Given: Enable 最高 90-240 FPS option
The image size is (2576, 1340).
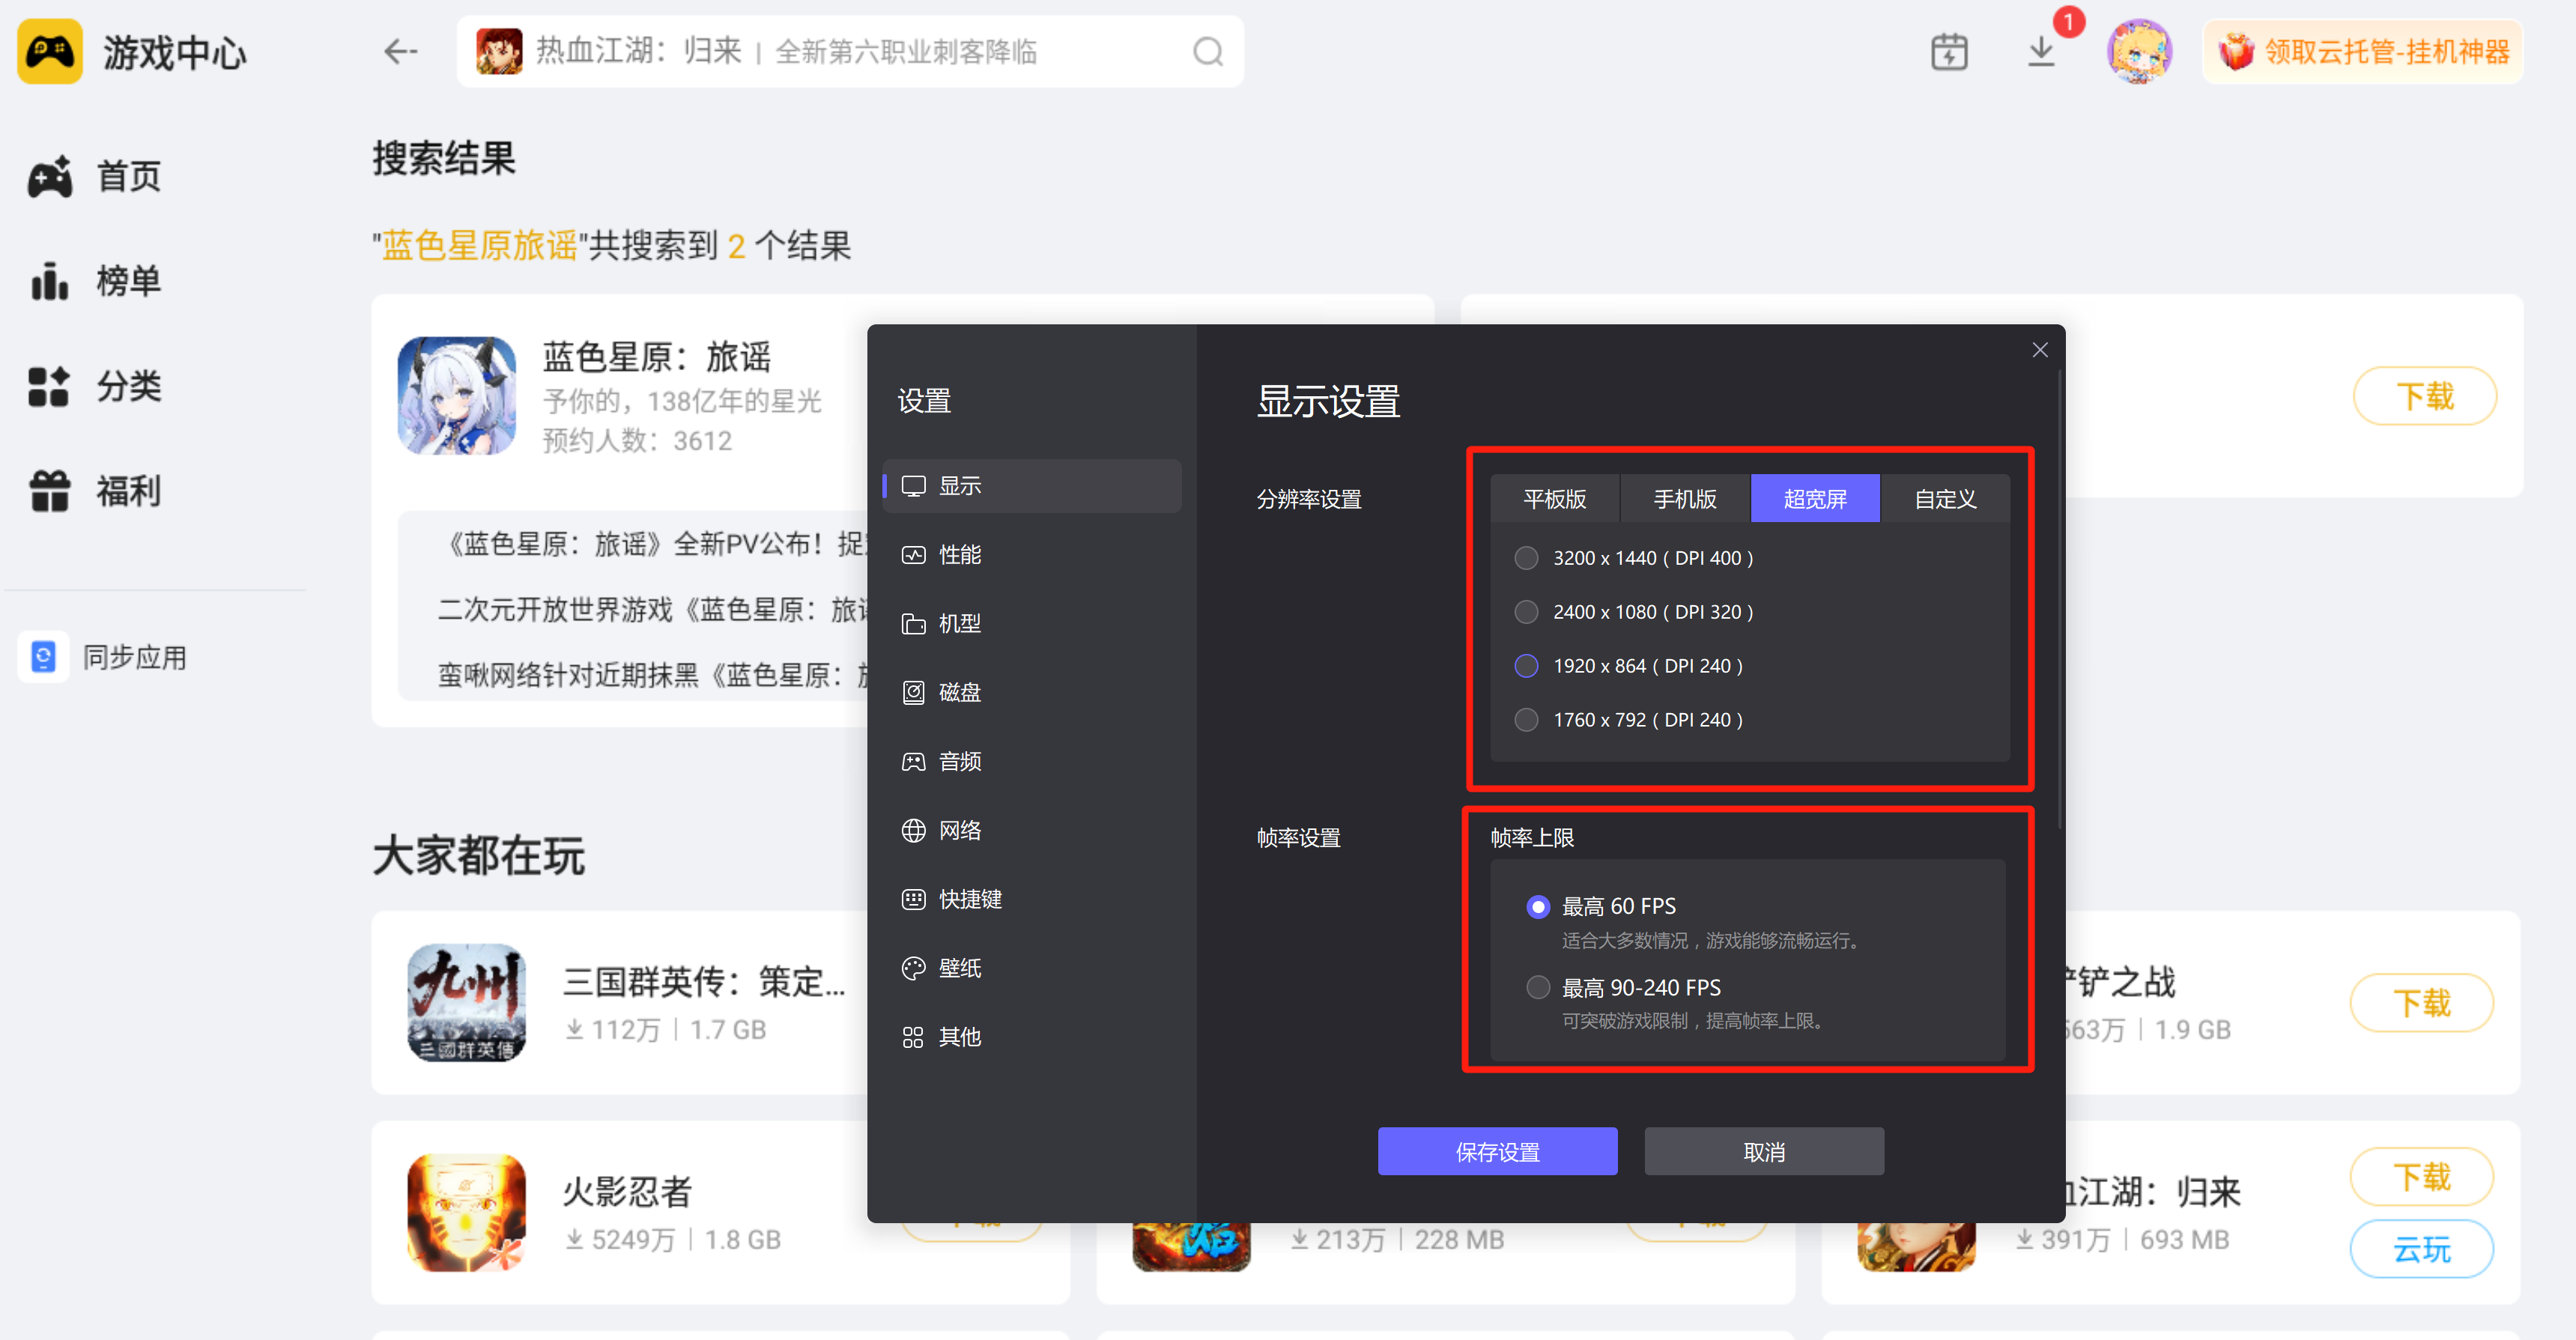Looking at the screenshot, I should pyautogui.click(x=1538, y=988).
